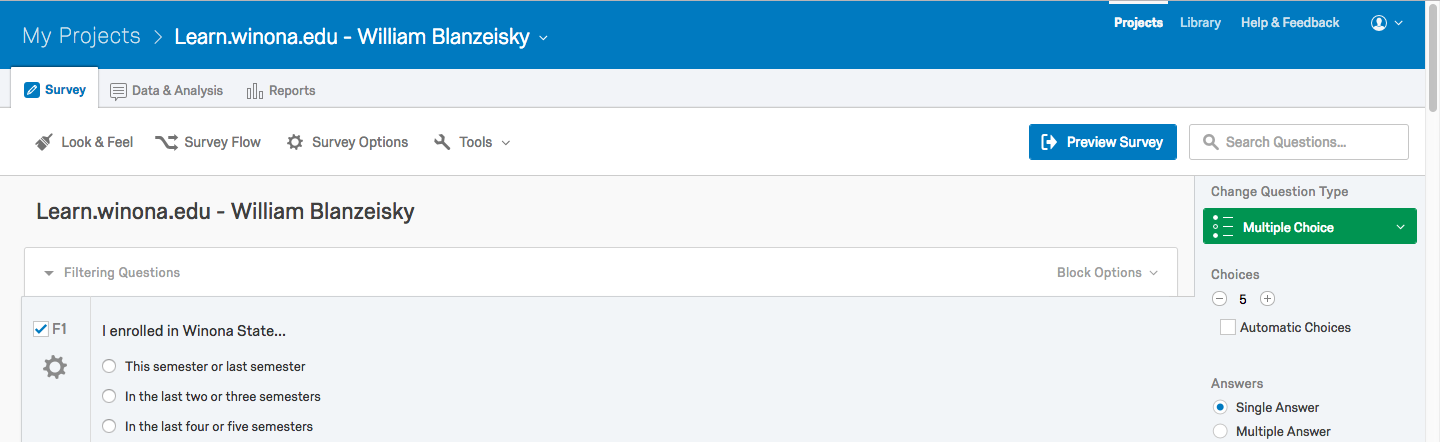Switch to the Reports tab
Screen dimensions: 1440x442
tap(281, 90)
